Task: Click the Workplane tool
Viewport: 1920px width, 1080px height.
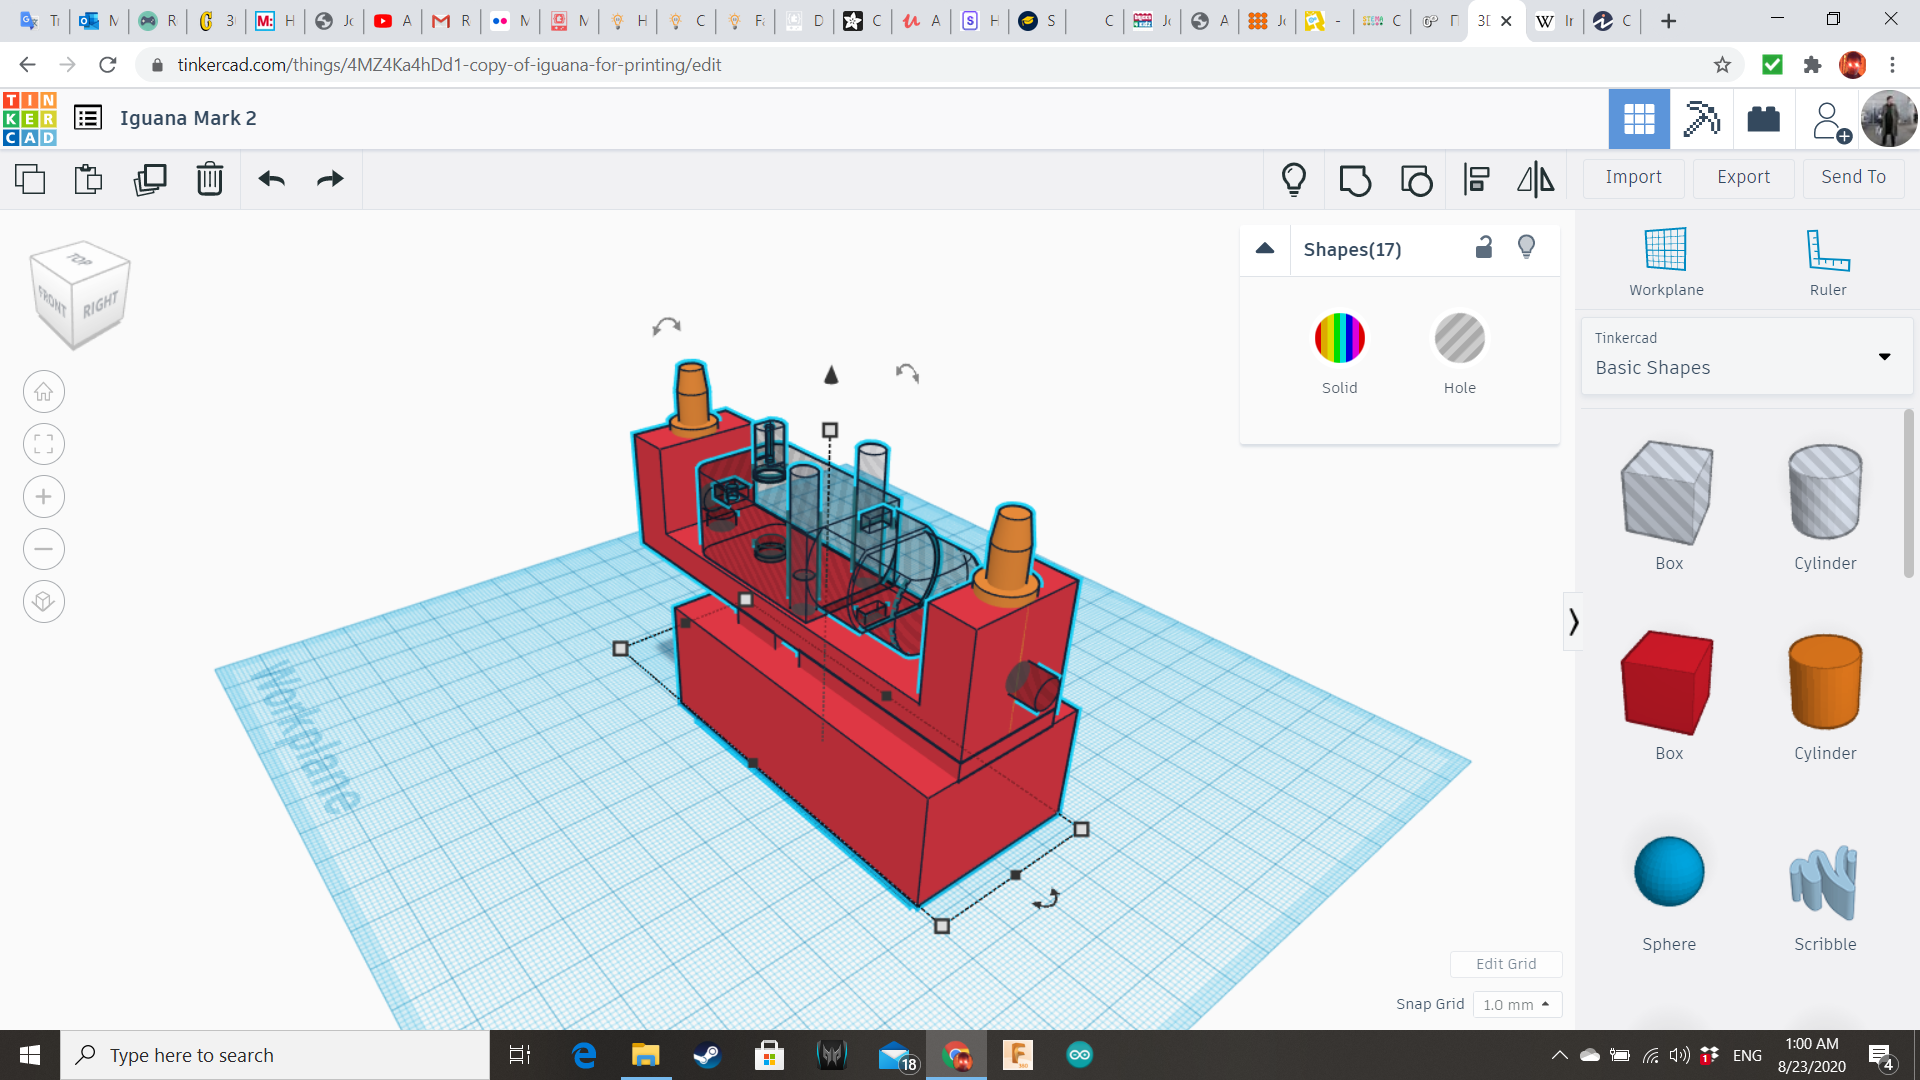Action: (x=1666, y=262)
